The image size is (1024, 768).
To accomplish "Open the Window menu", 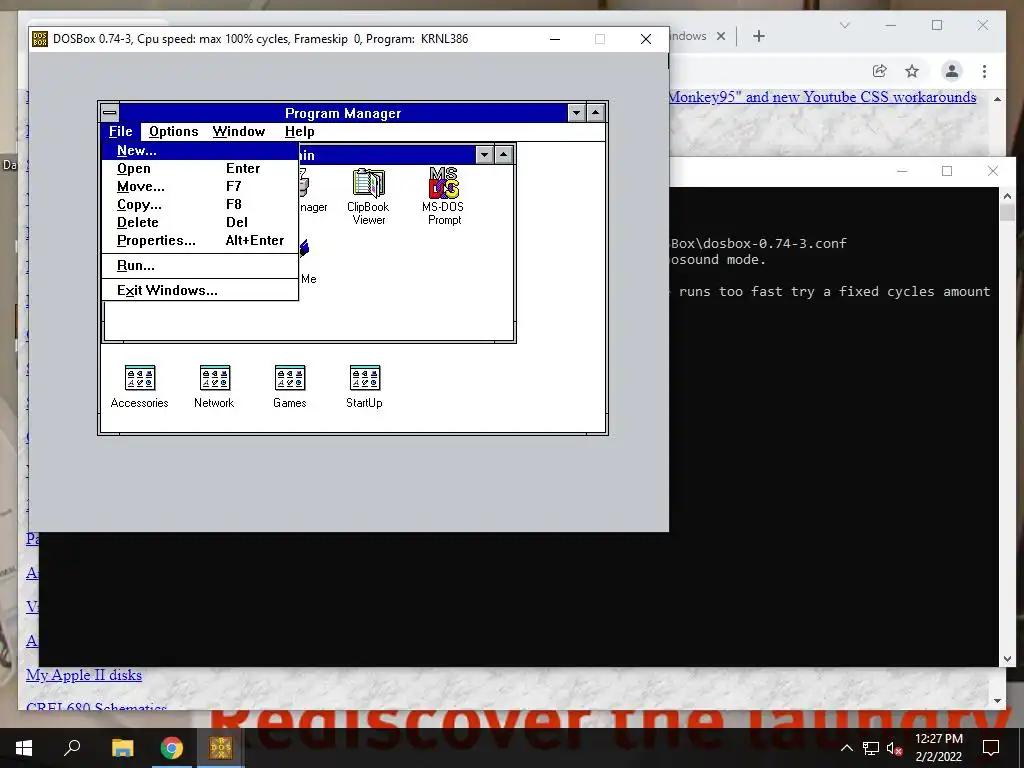I will [x=238, y=131].
